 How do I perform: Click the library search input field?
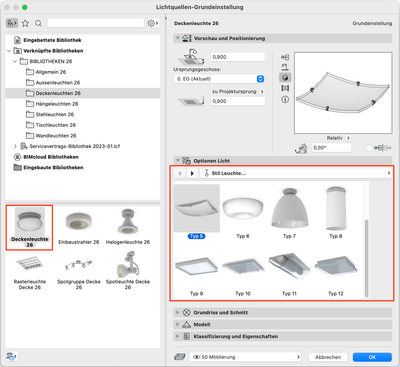tap(96, 23)
